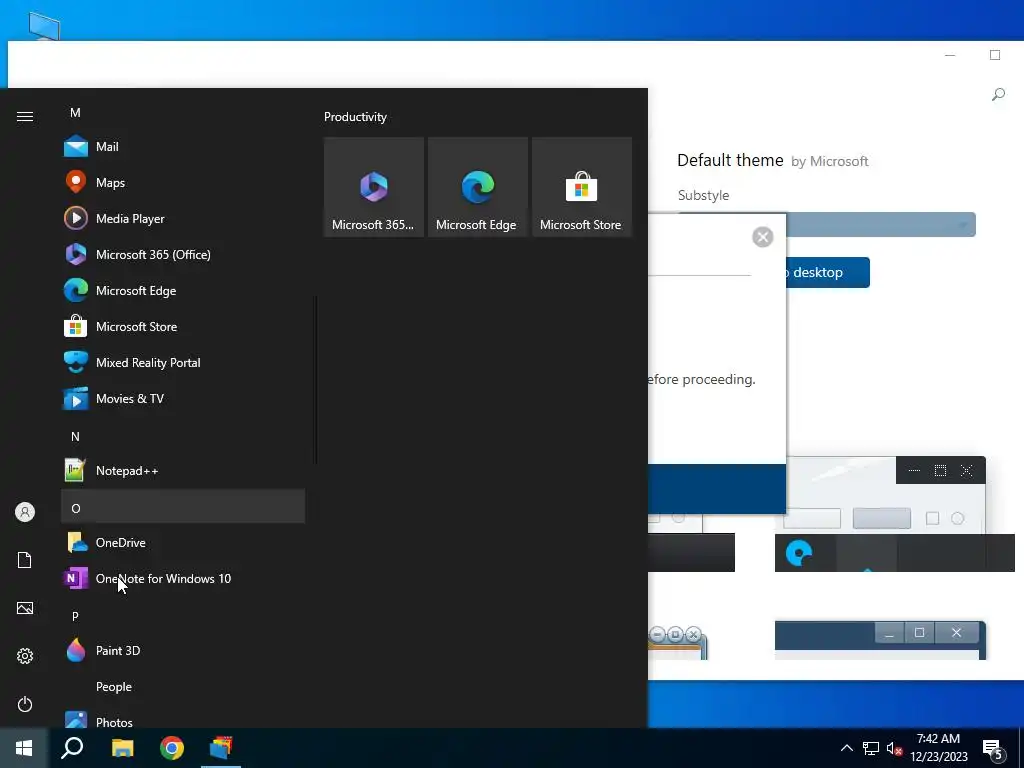Launch Maps from the app list

pos(183,182)
